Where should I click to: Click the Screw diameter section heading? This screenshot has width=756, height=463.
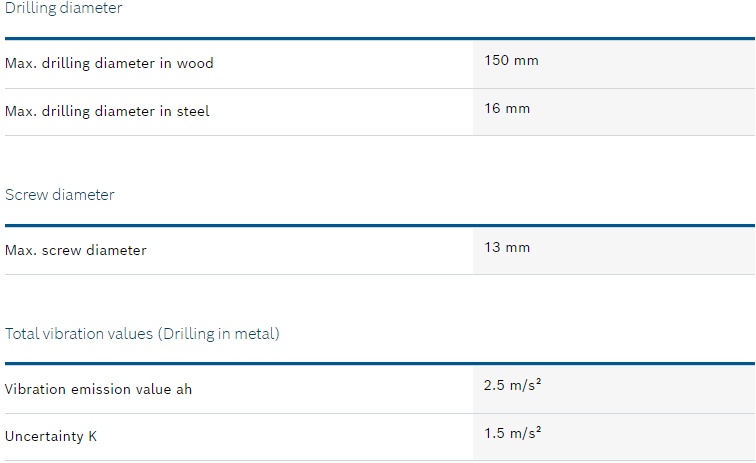tap(60, 195)
